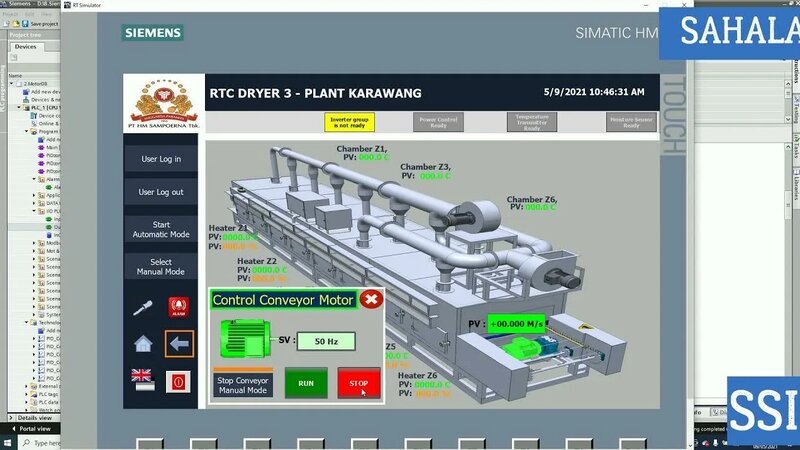Collapse the Technology objects folder
This screenshot has width=800, height=450.
point(27,322)
